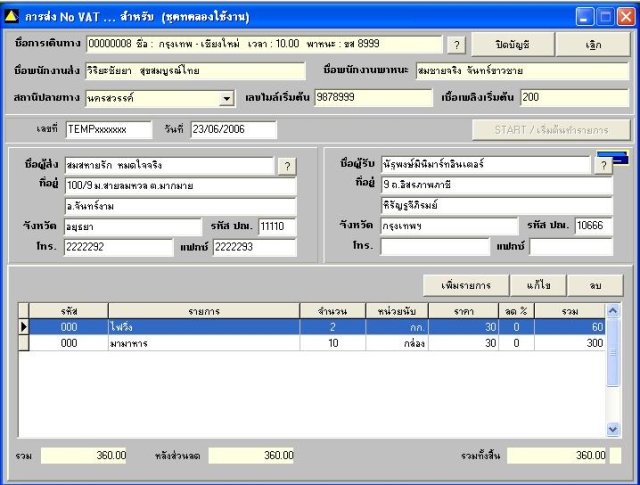Click the sender โทร. field 2222292
Screen dimensions: 640x485
click(x=118, y=247)
